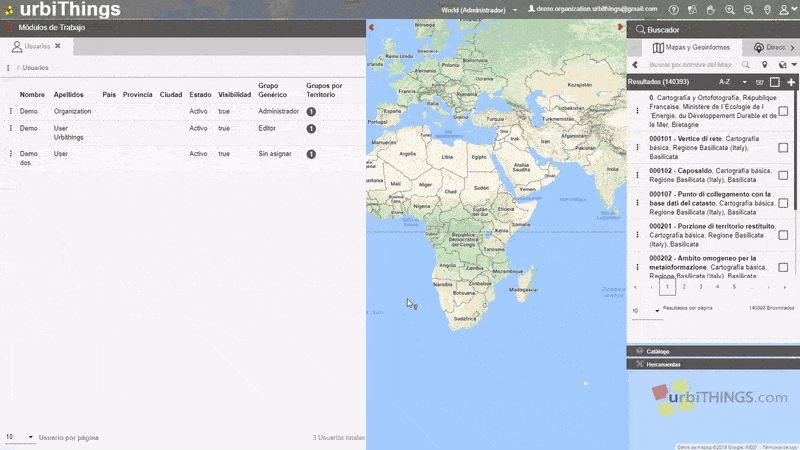The width and height of the screenshot is (800, 450).
Task: Open results-per-page dropdown in Buscador
Action: point(646,310)
